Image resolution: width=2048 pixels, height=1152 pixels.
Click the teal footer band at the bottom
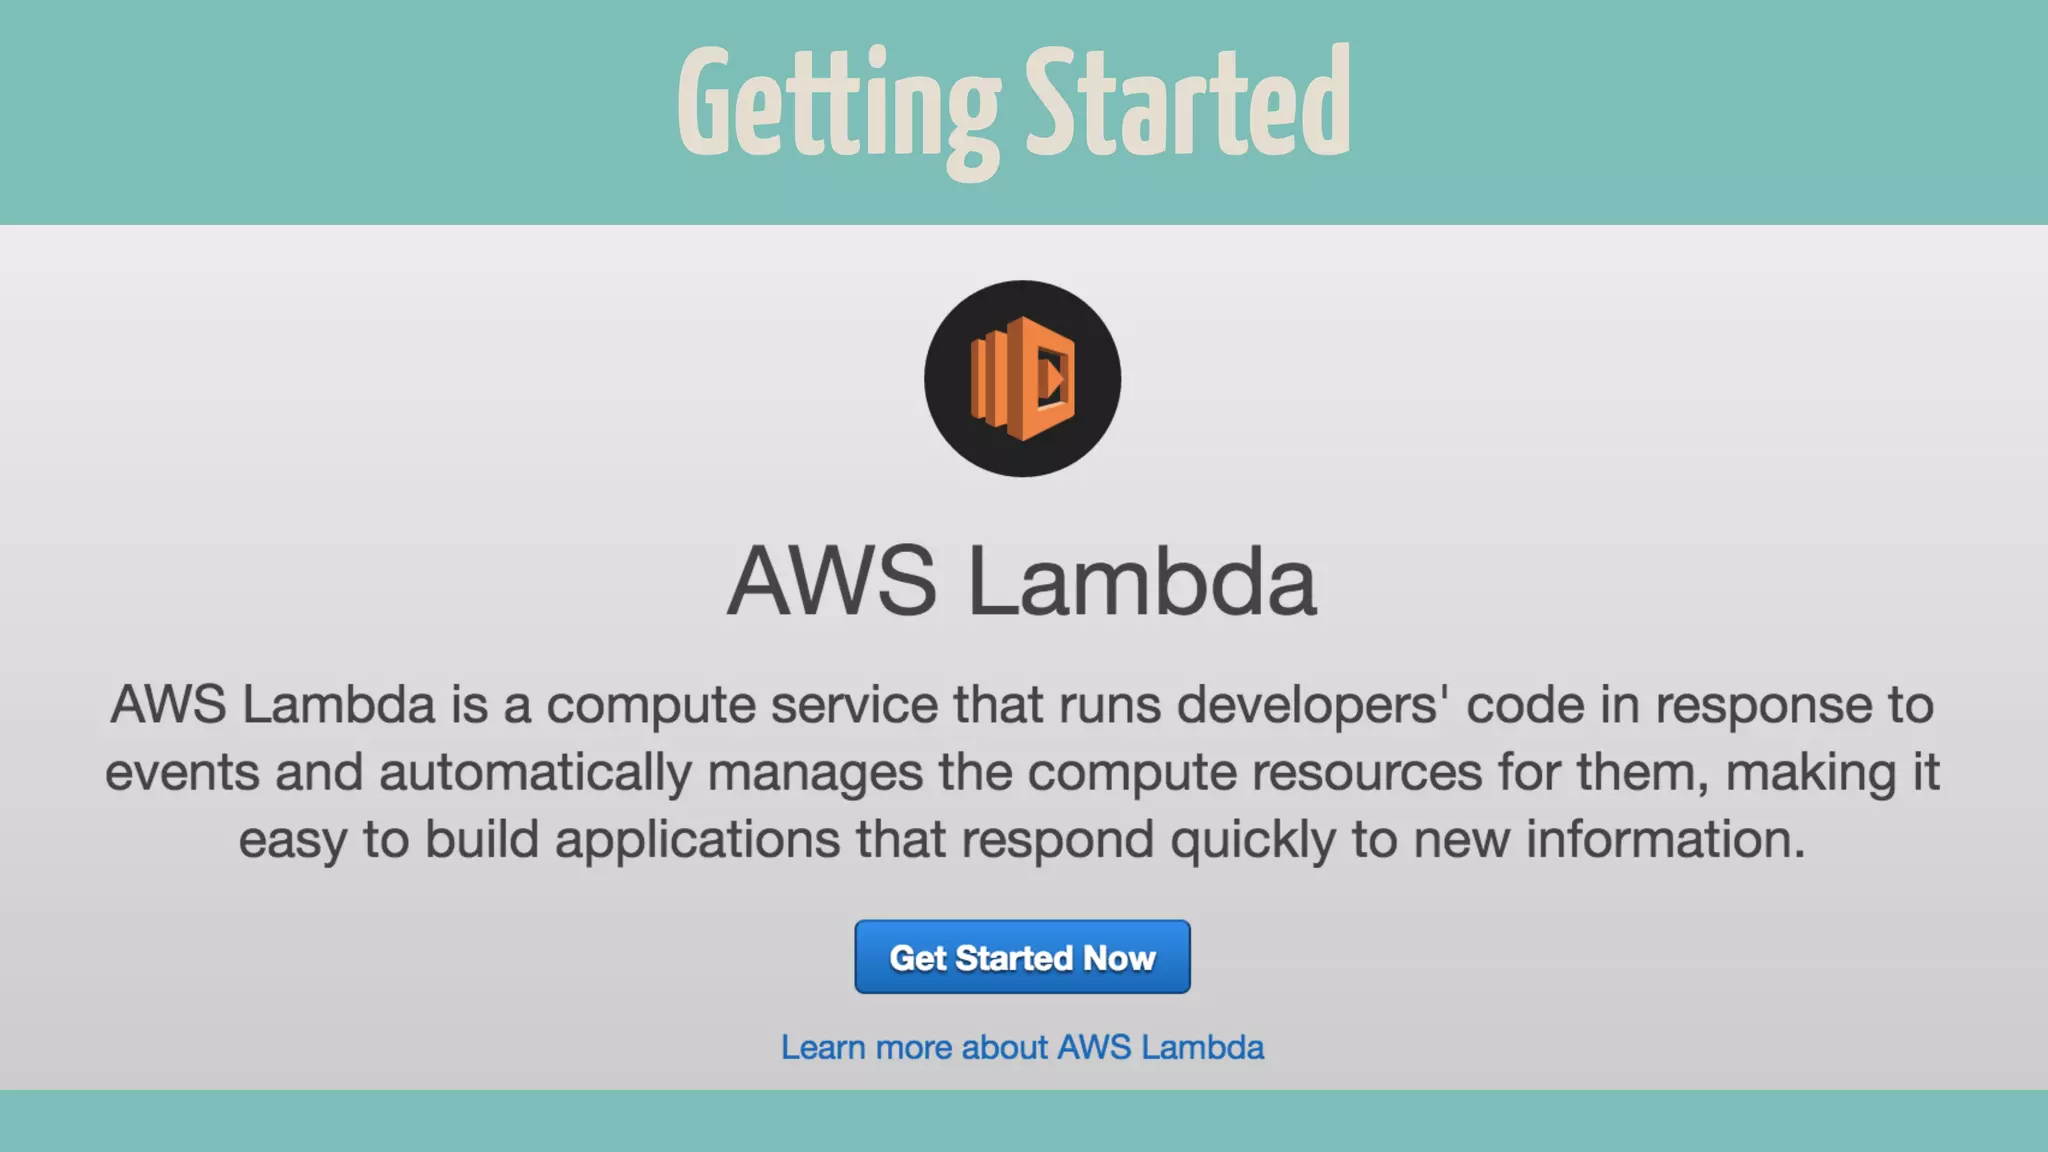tap(1022, 1122)
